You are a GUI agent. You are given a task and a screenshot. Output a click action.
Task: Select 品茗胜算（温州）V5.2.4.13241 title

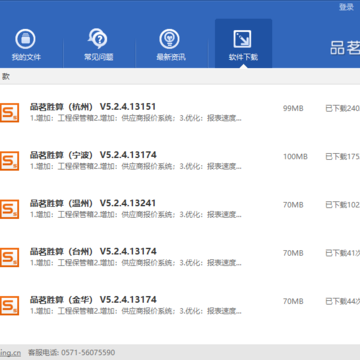click(x=93, y=203)
